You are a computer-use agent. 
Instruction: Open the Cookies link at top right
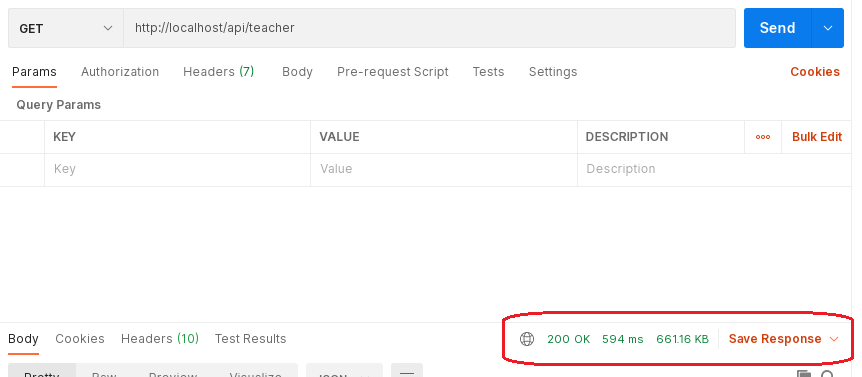[x=815, y=72]
